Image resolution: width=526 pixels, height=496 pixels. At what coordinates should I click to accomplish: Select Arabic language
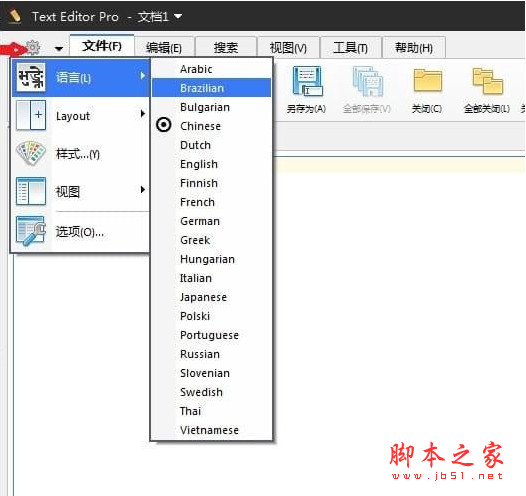click(211, 69)
